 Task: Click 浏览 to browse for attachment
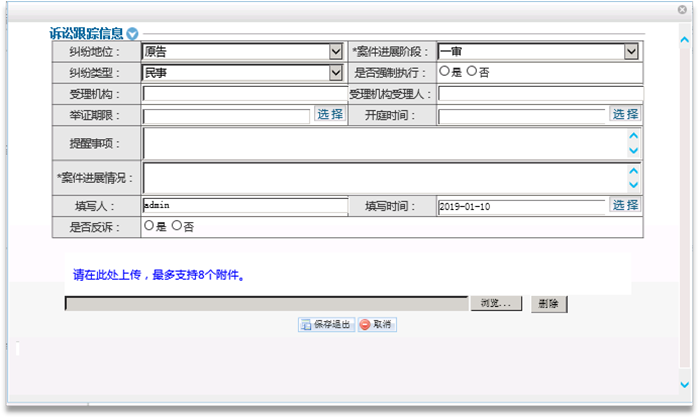[496, 303]
